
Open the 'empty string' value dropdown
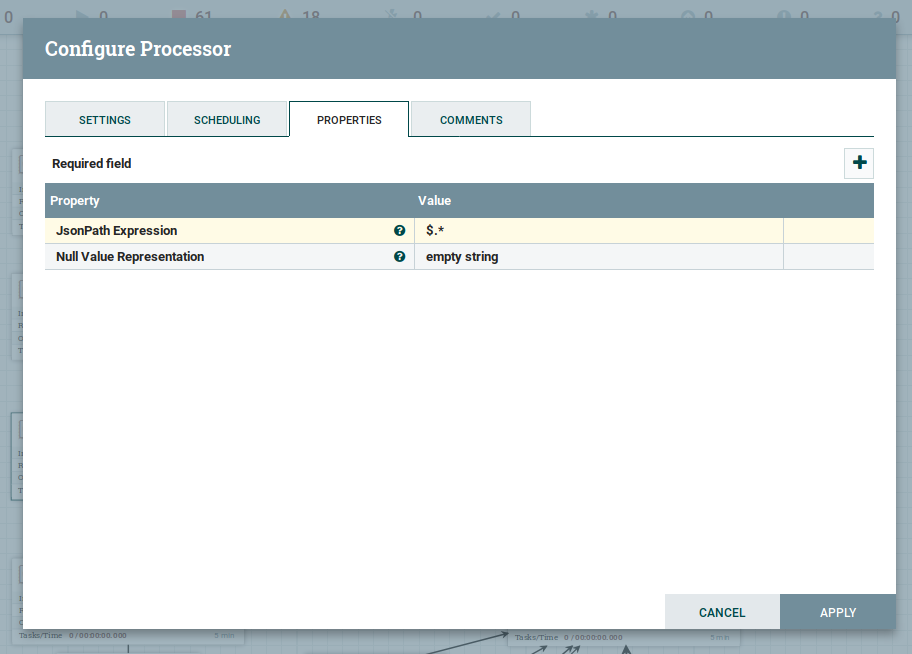pyautogui.click(x=598, y=257)
